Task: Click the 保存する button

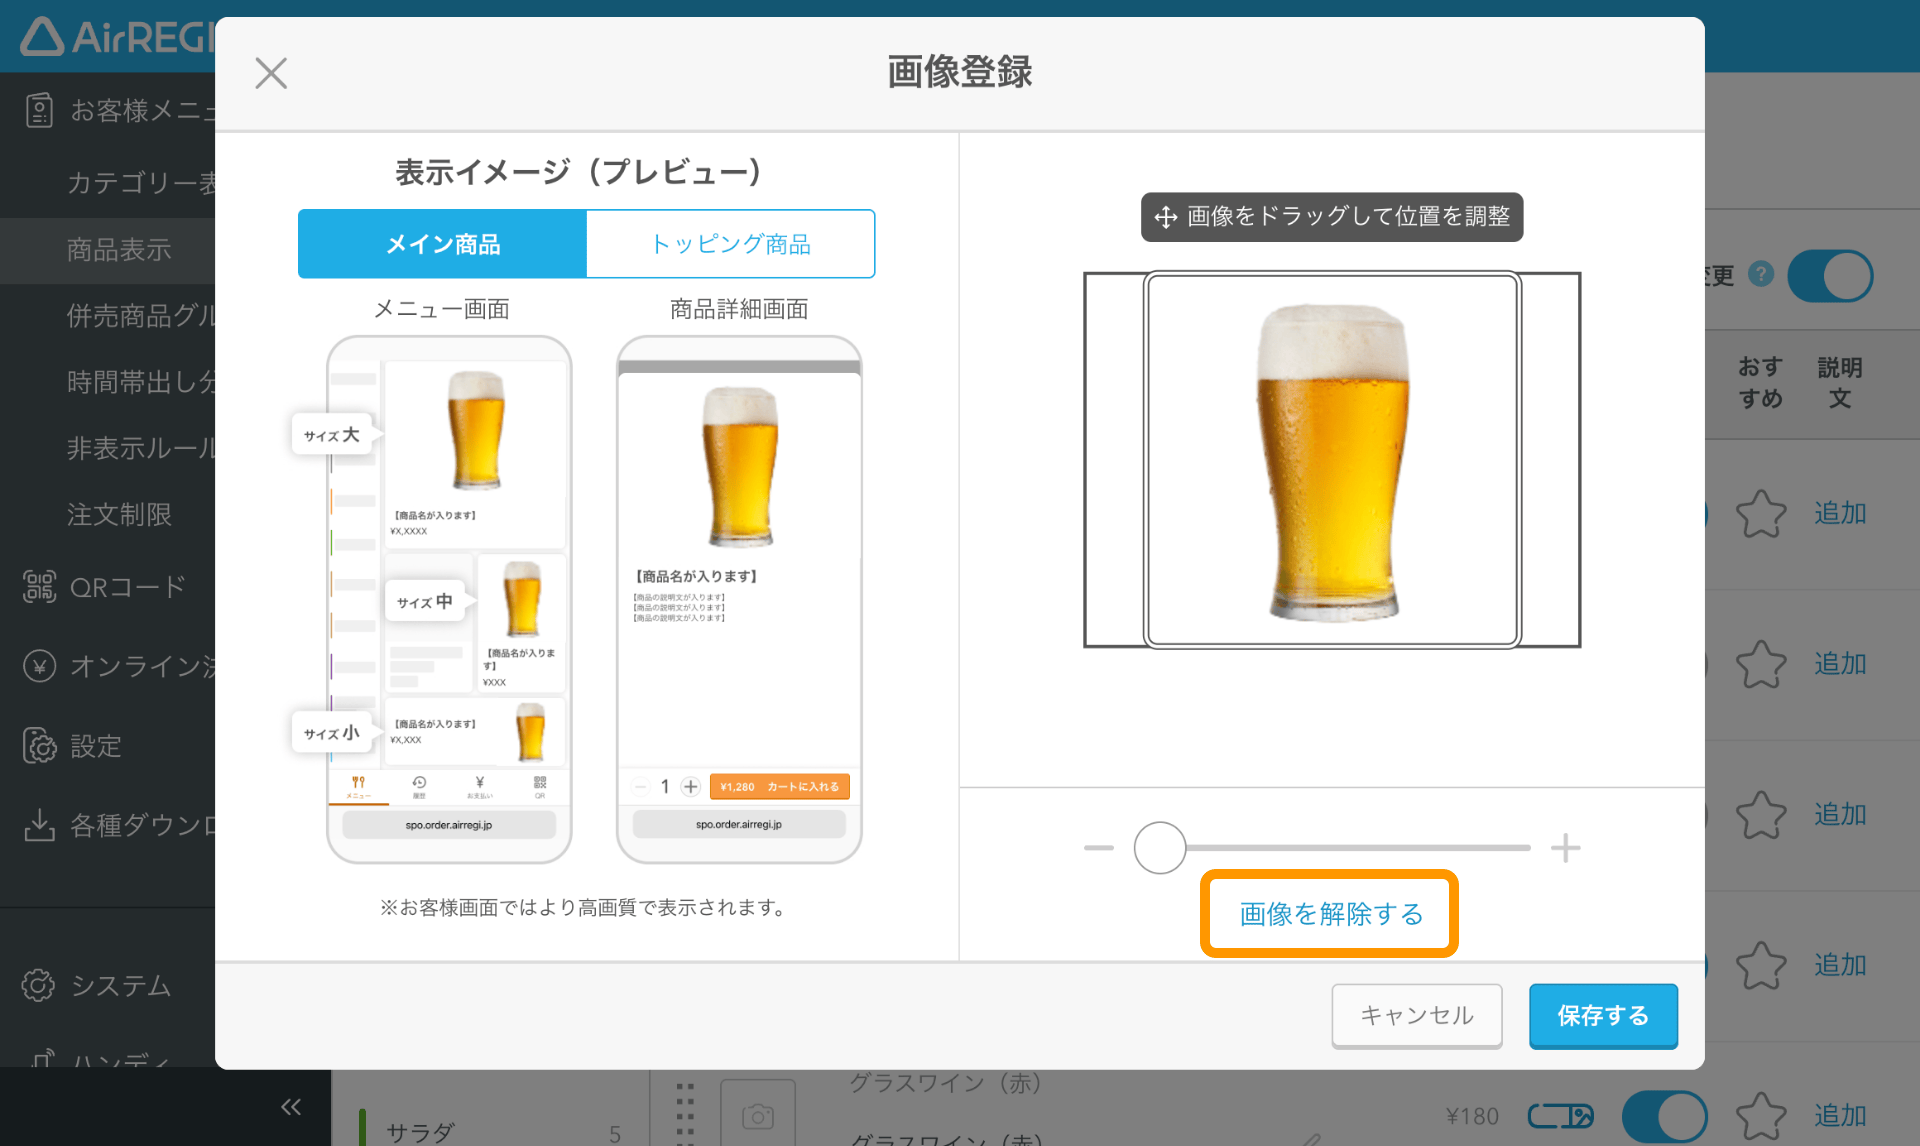Action: click(1603, 1015)
